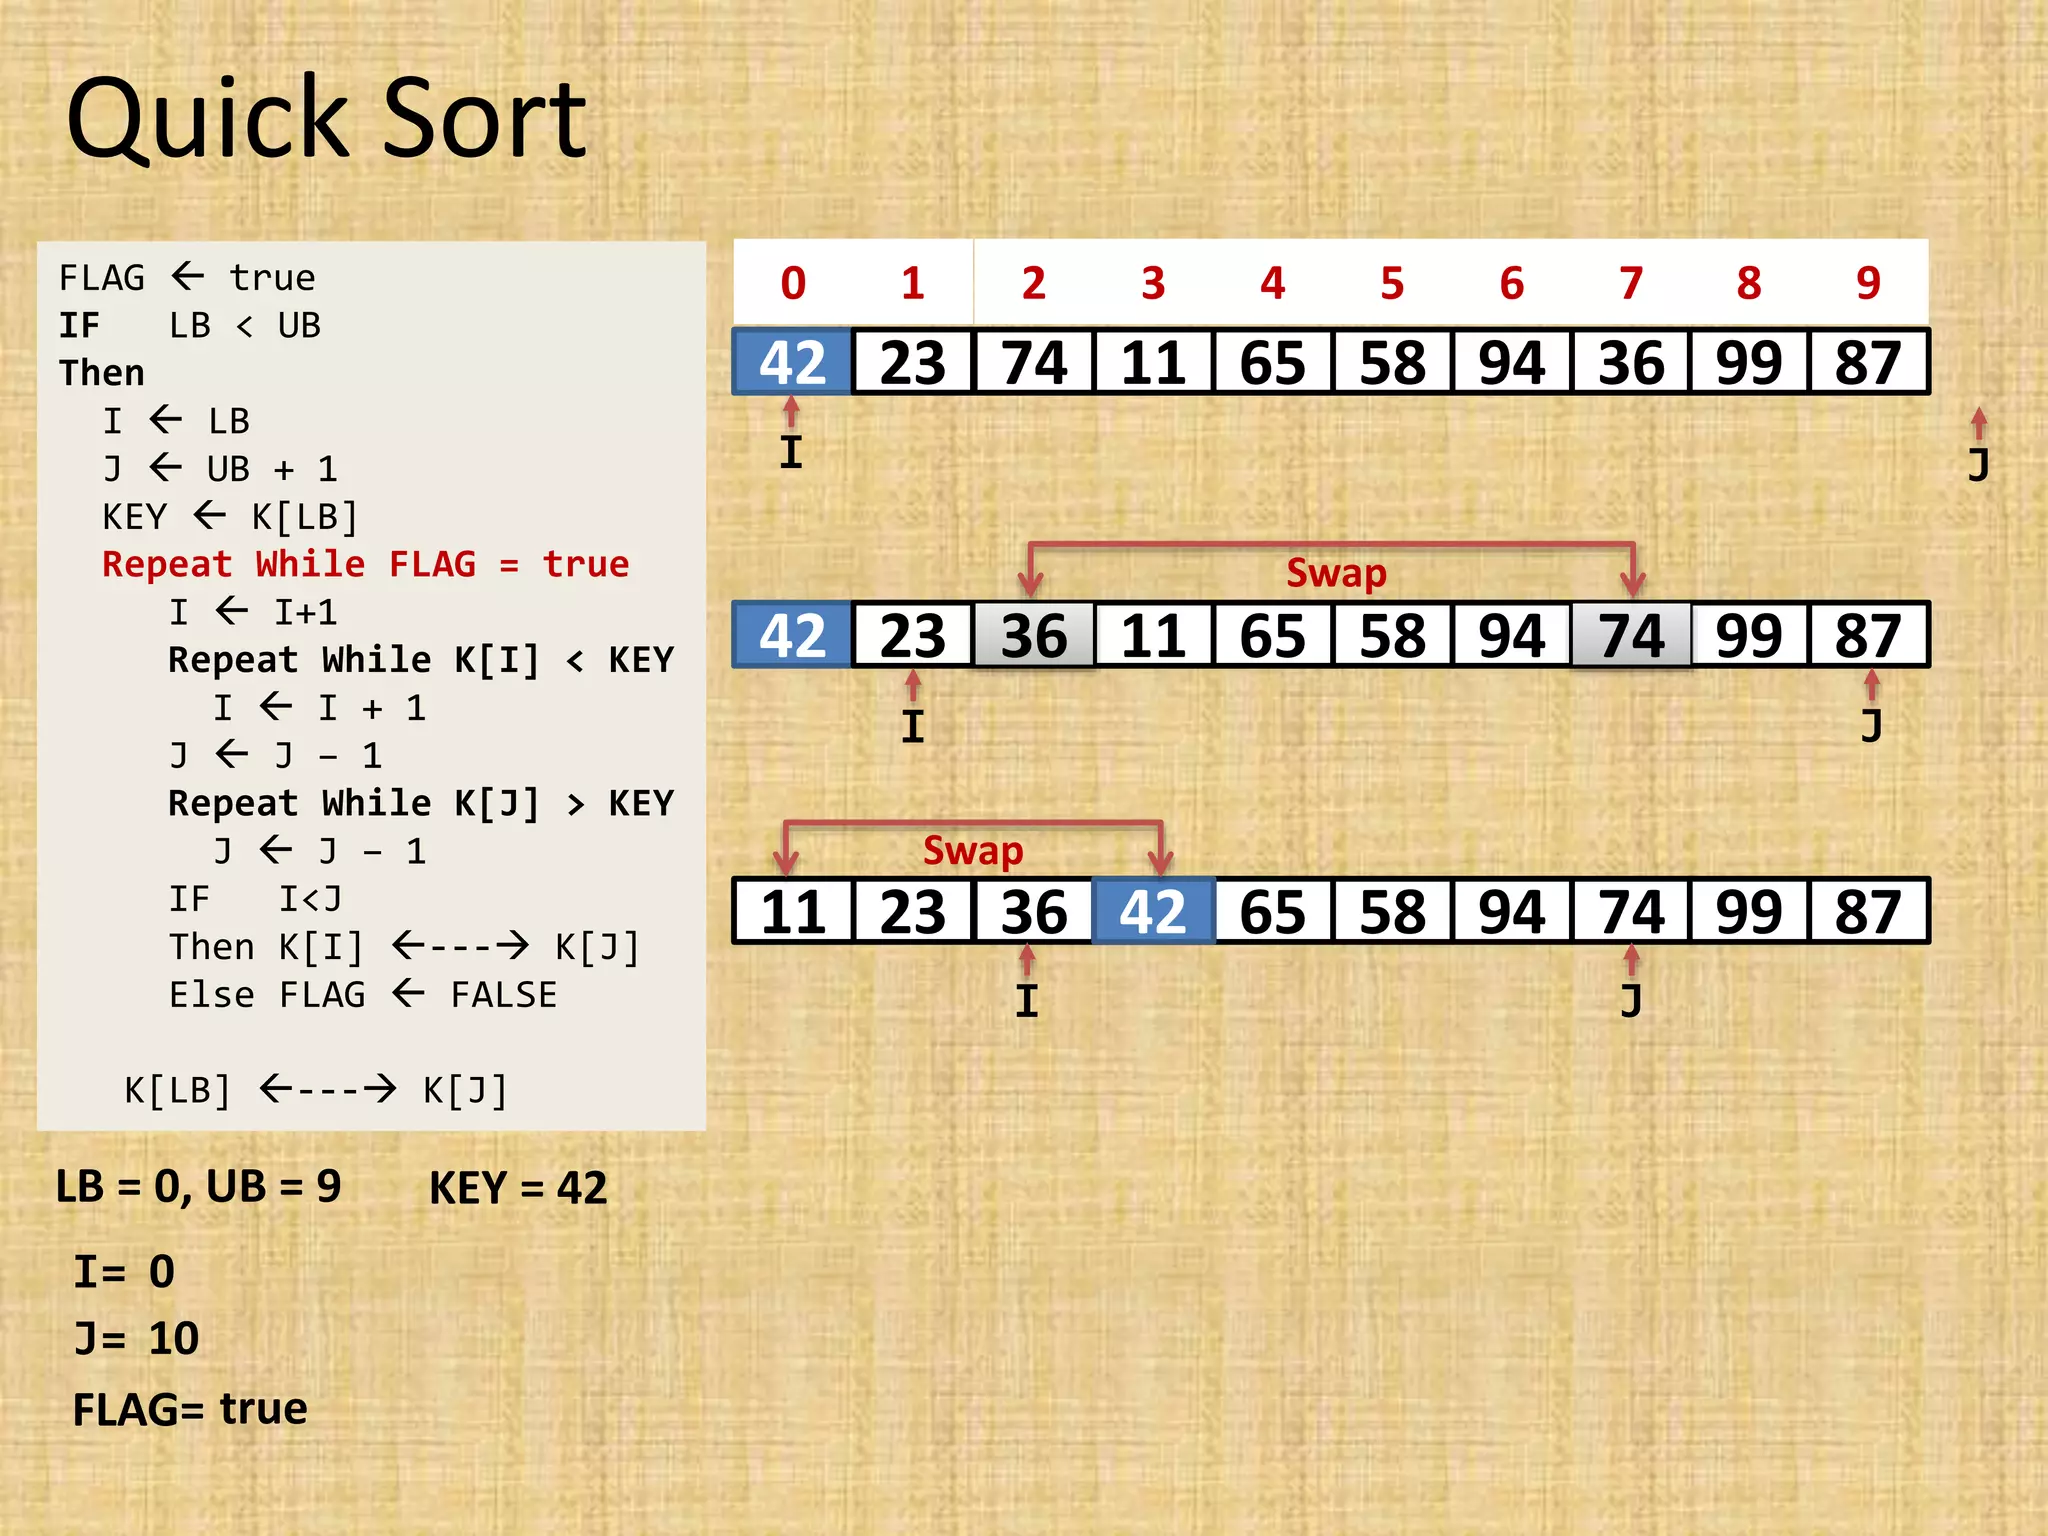
Task: Click red 'Repeat While FLAG = true' line
Action: pyautogui.click(x=366, y=565)
